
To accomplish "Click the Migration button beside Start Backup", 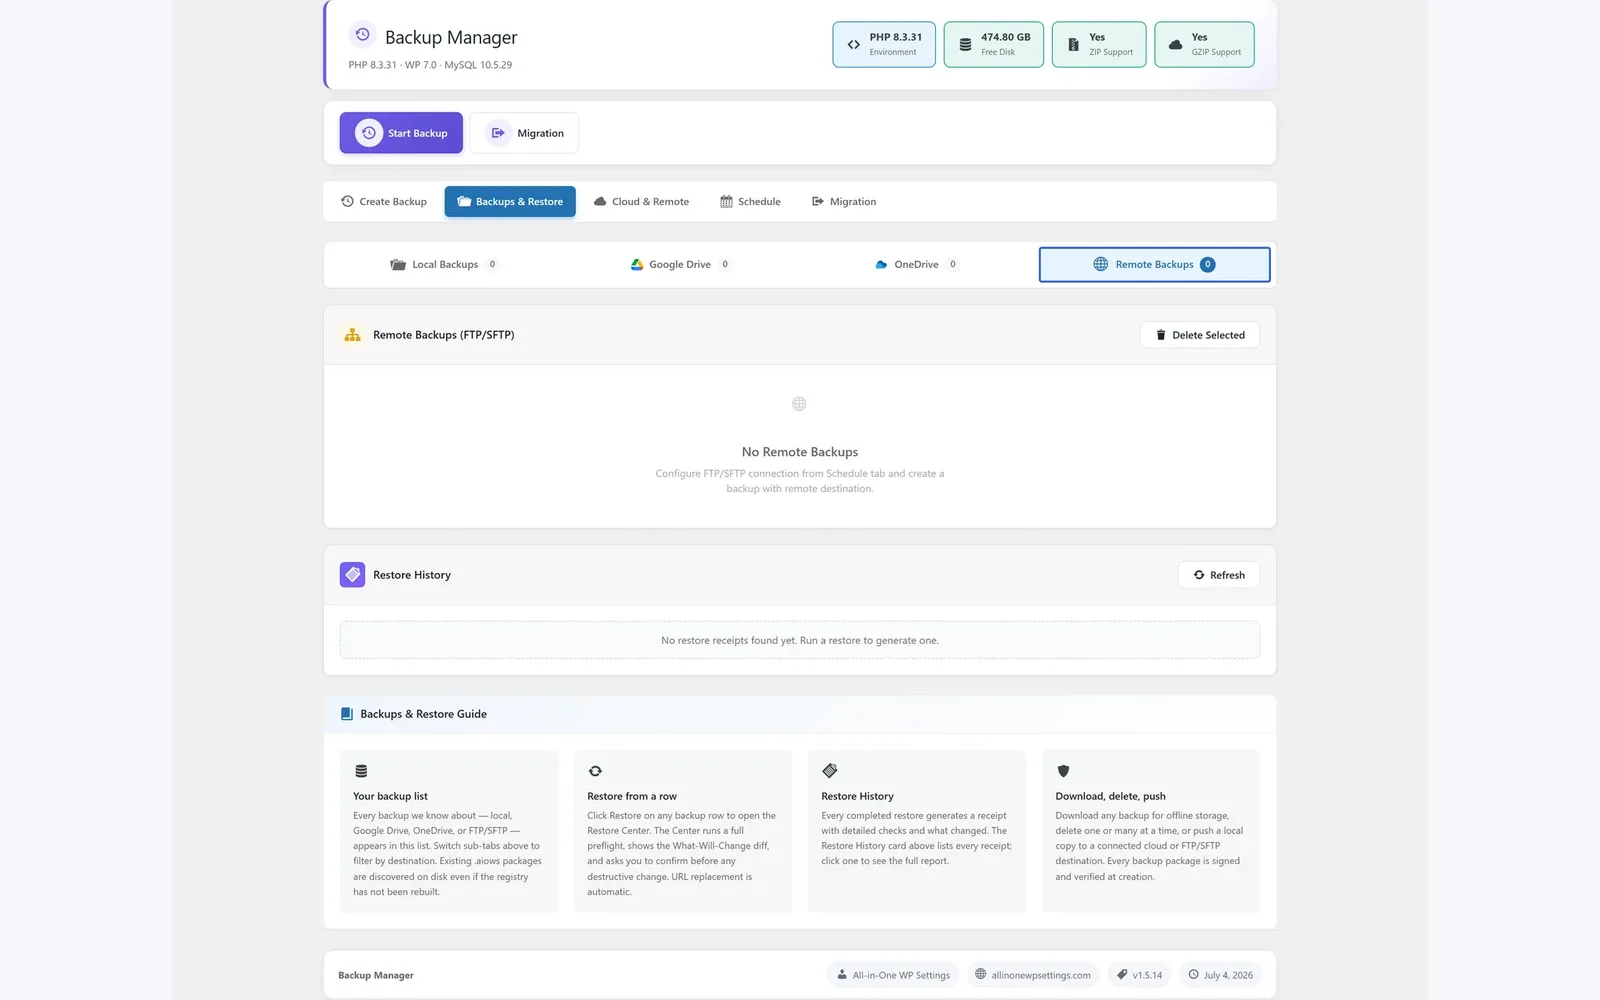I will 524,133.
